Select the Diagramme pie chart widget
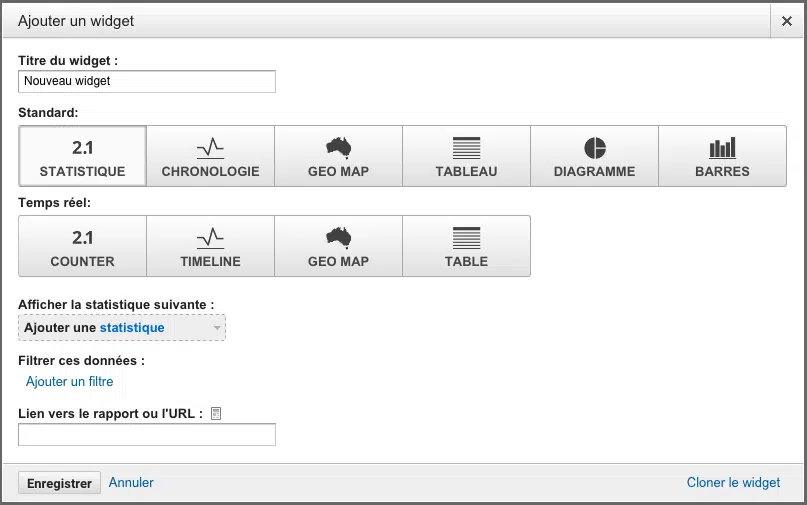 tap(594, 156)
